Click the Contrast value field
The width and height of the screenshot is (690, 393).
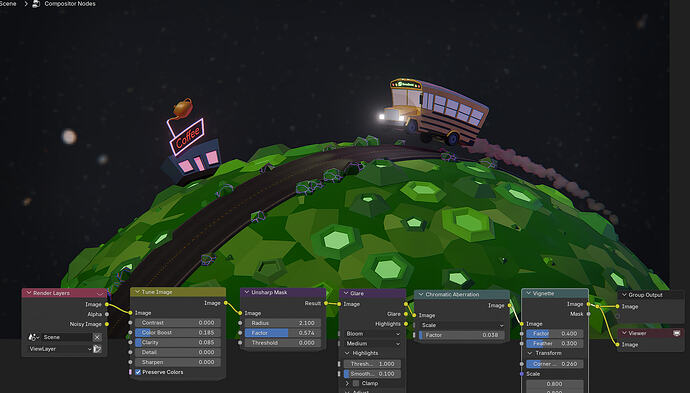click(178, 323)
